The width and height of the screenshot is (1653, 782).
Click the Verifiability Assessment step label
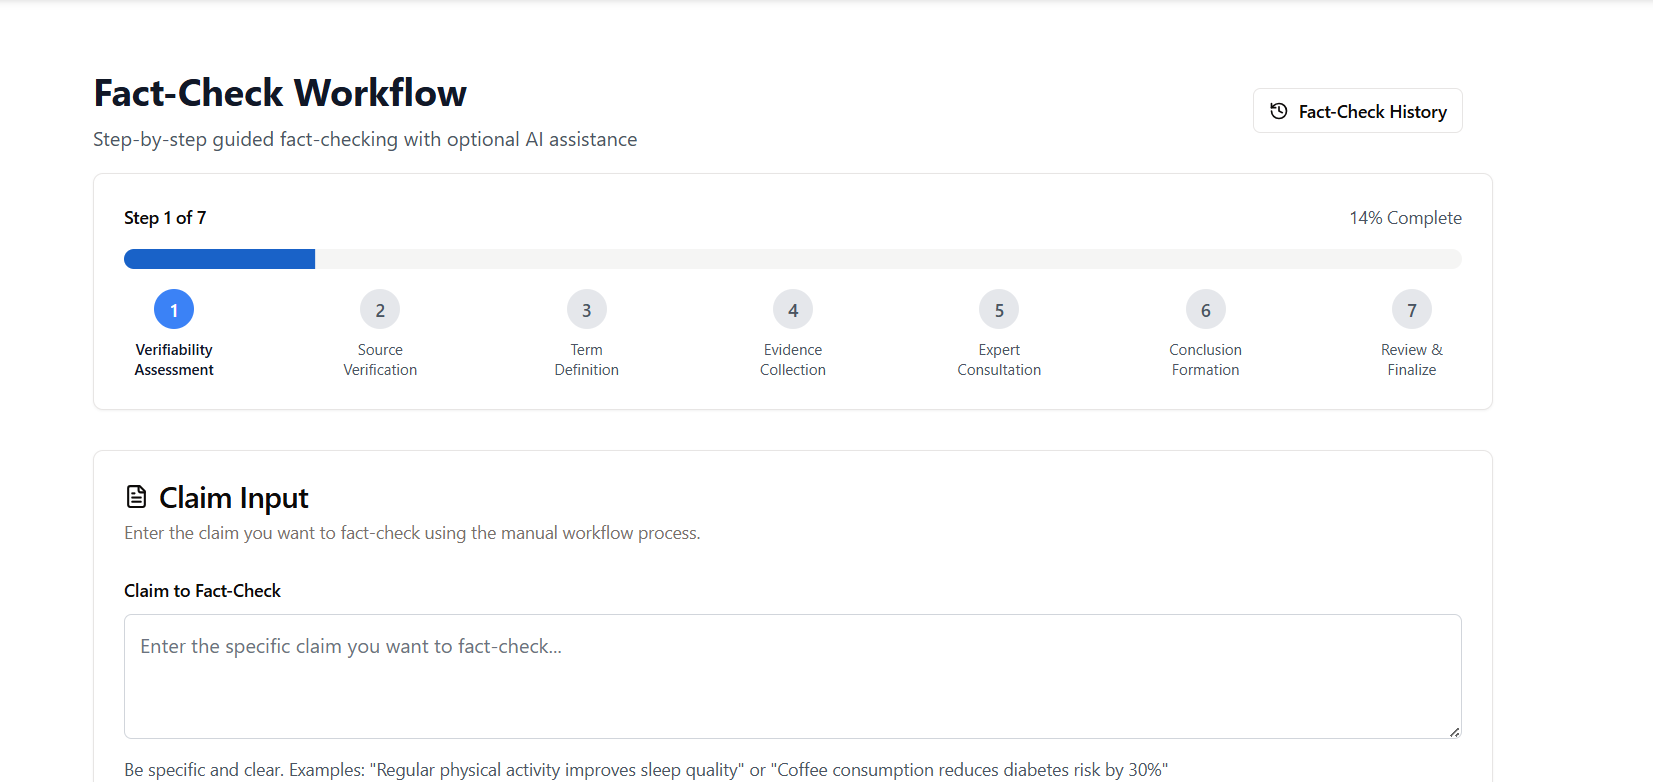point(174,360)
